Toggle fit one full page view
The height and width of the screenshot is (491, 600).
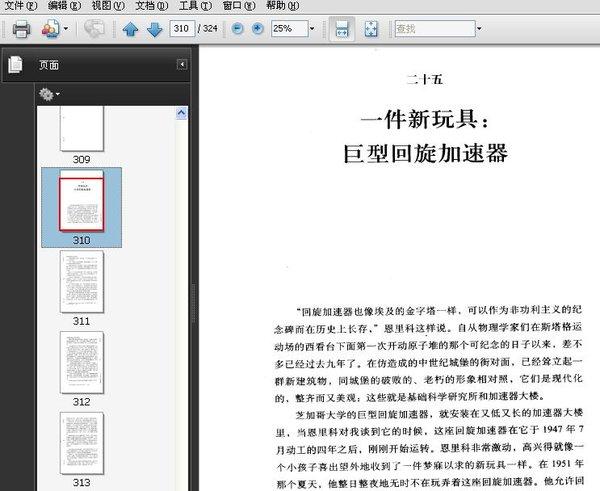371,29
